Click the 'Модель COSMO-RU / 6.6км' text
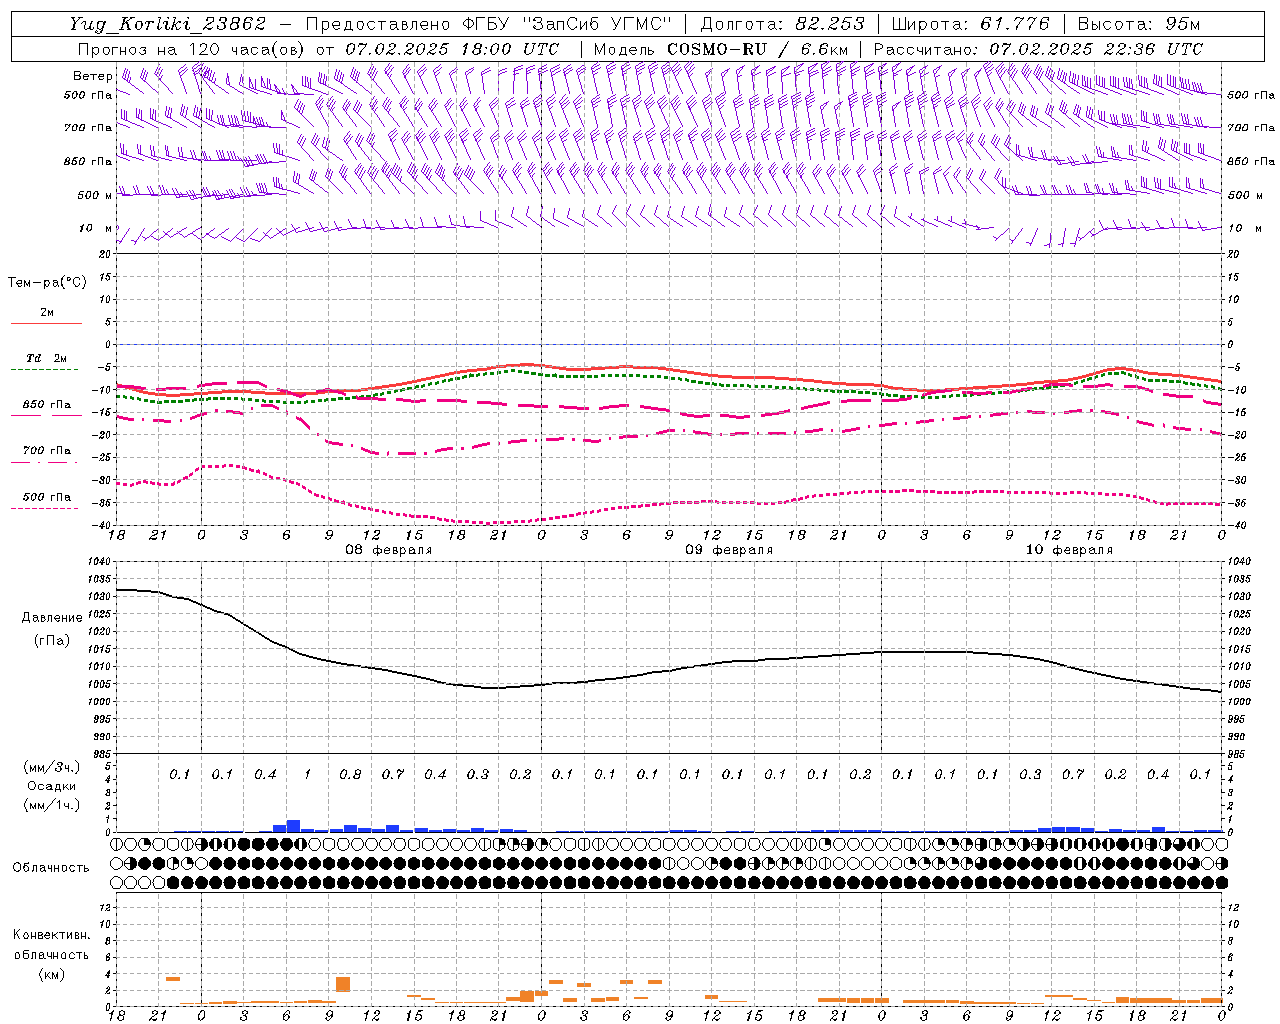Image resolution: width=1280 pixels, height=1024 pixels. 721,49
